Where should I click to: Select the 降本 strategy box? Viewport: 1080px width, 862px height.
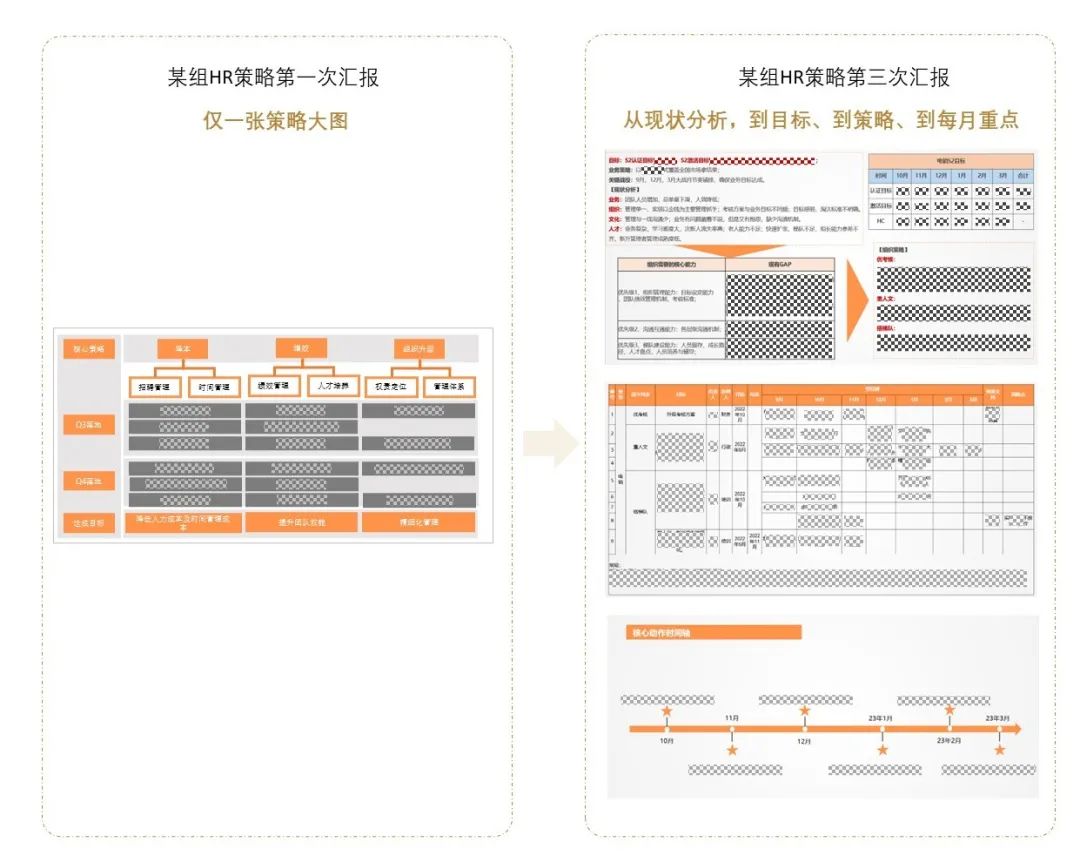point(183,349)
